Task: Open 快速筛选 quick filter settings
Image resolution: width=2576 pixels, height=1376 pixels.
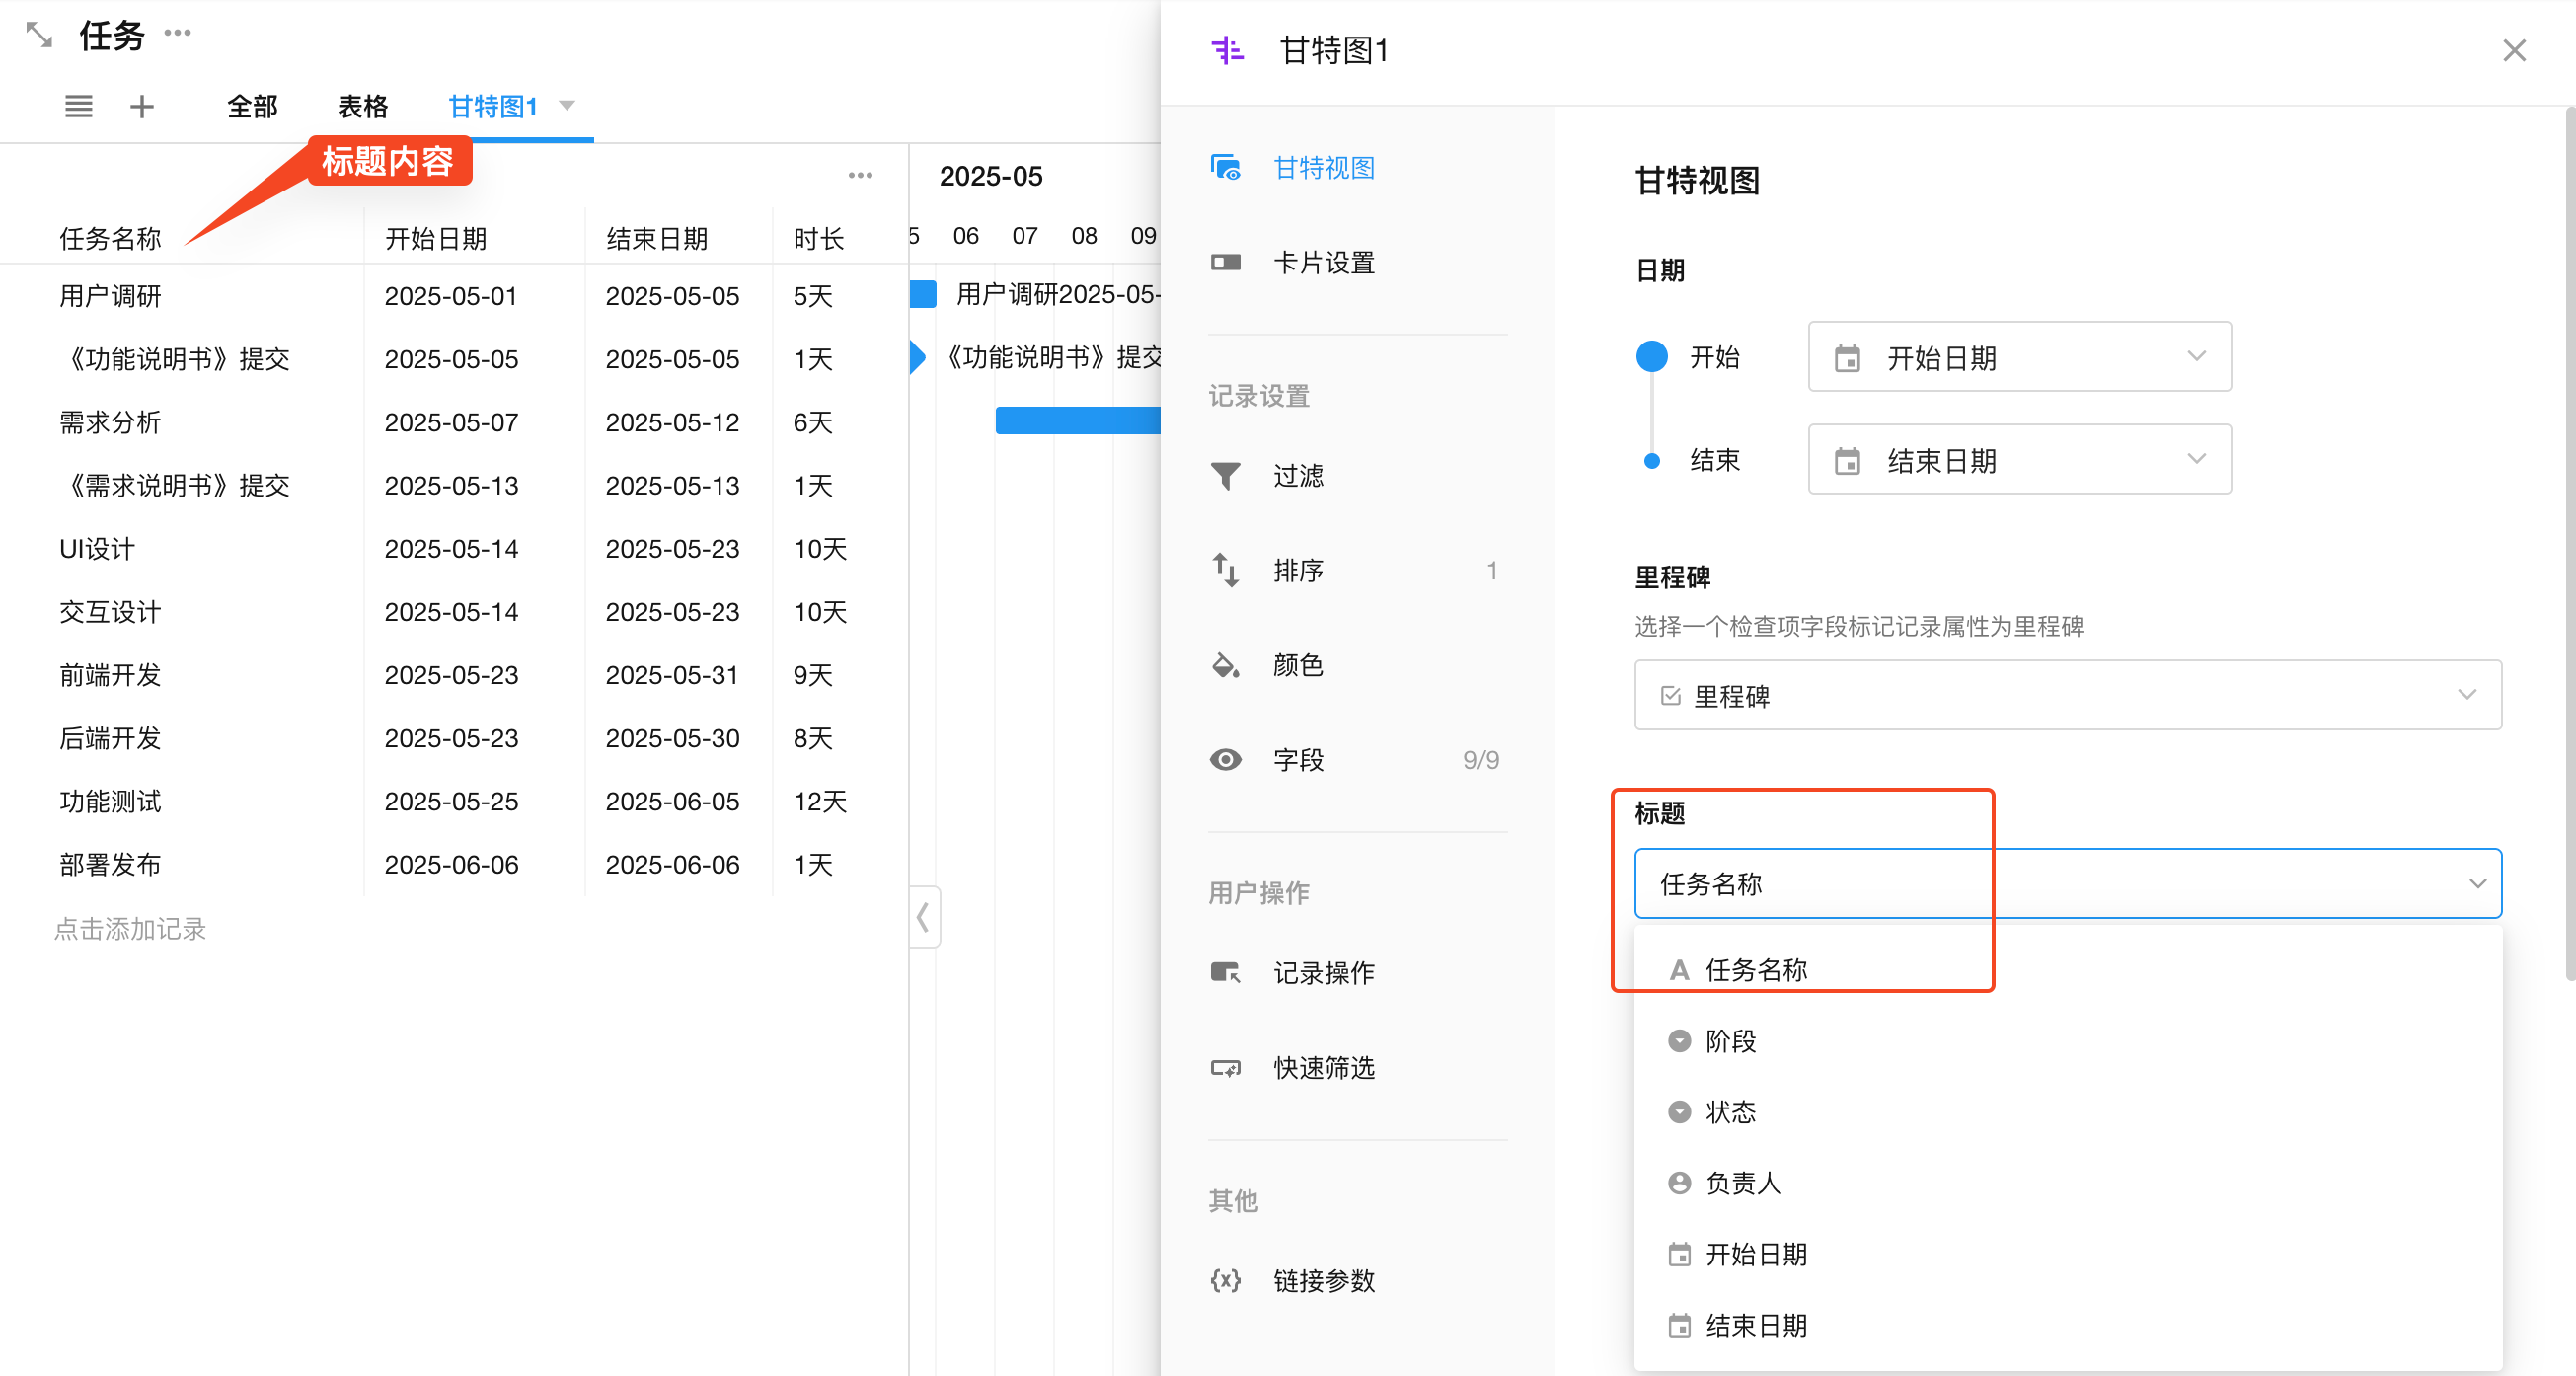Action: coord(1322,1068)
